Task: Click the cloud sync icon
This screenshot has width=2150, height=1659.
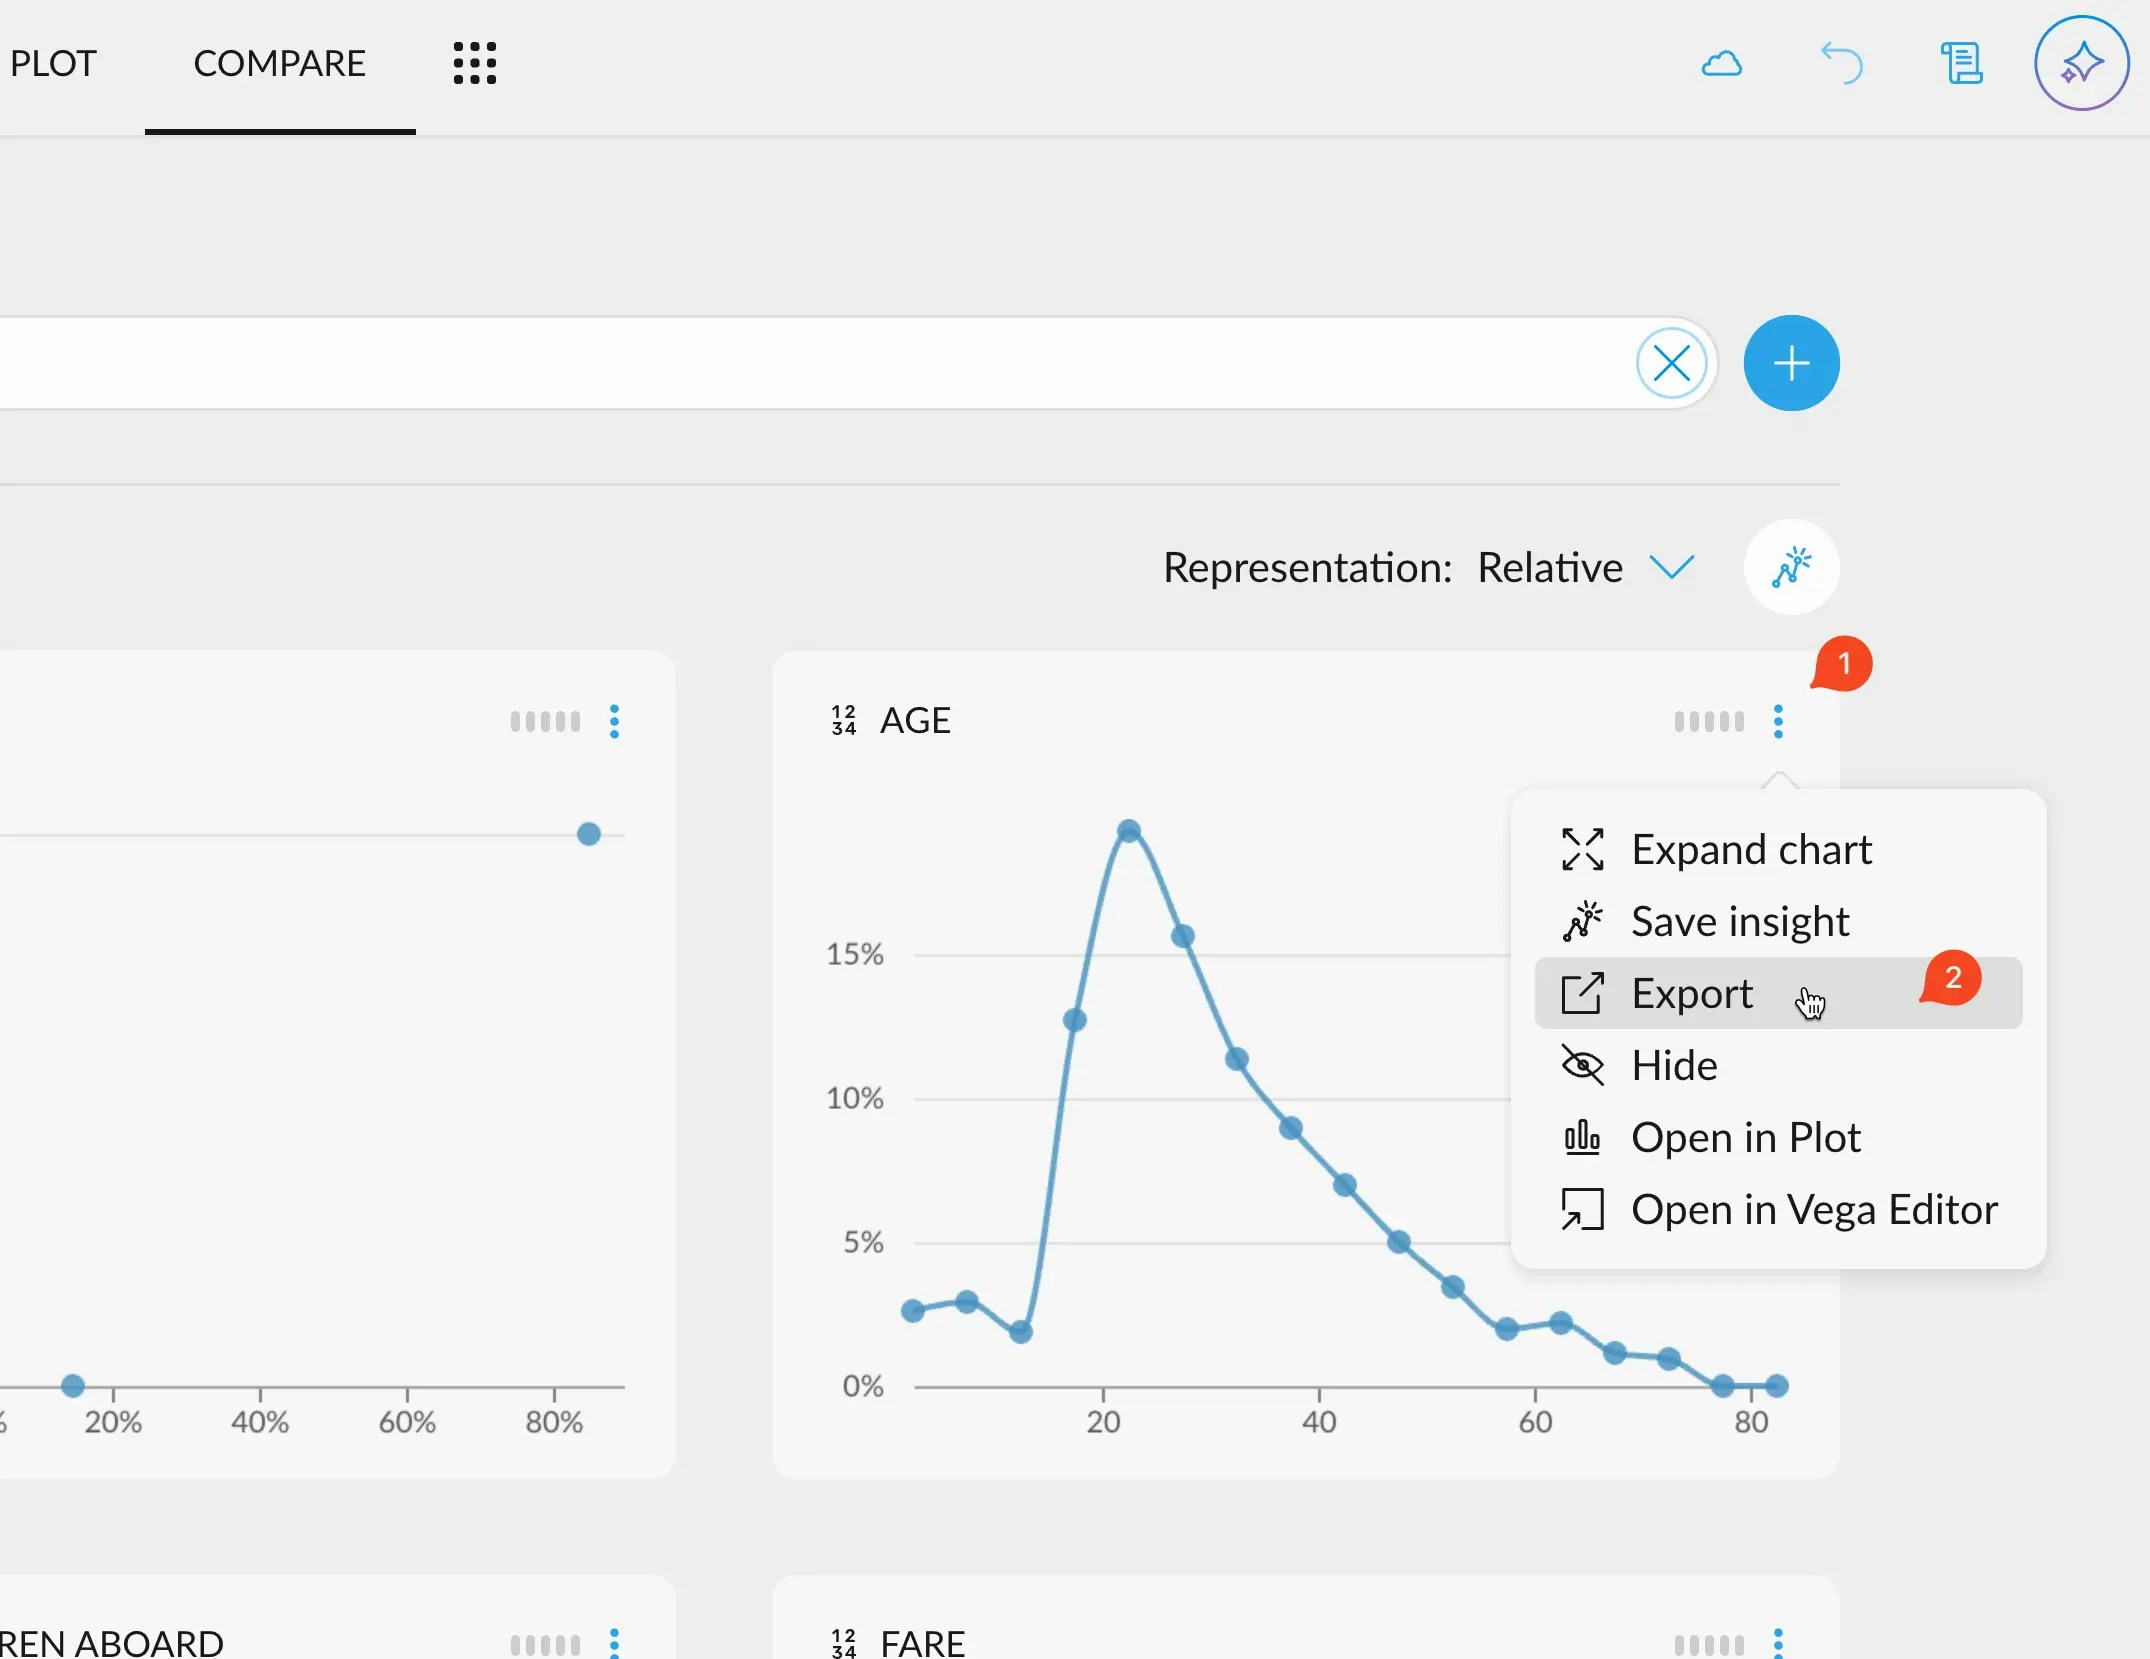Action: click(x=1721, y=64)
